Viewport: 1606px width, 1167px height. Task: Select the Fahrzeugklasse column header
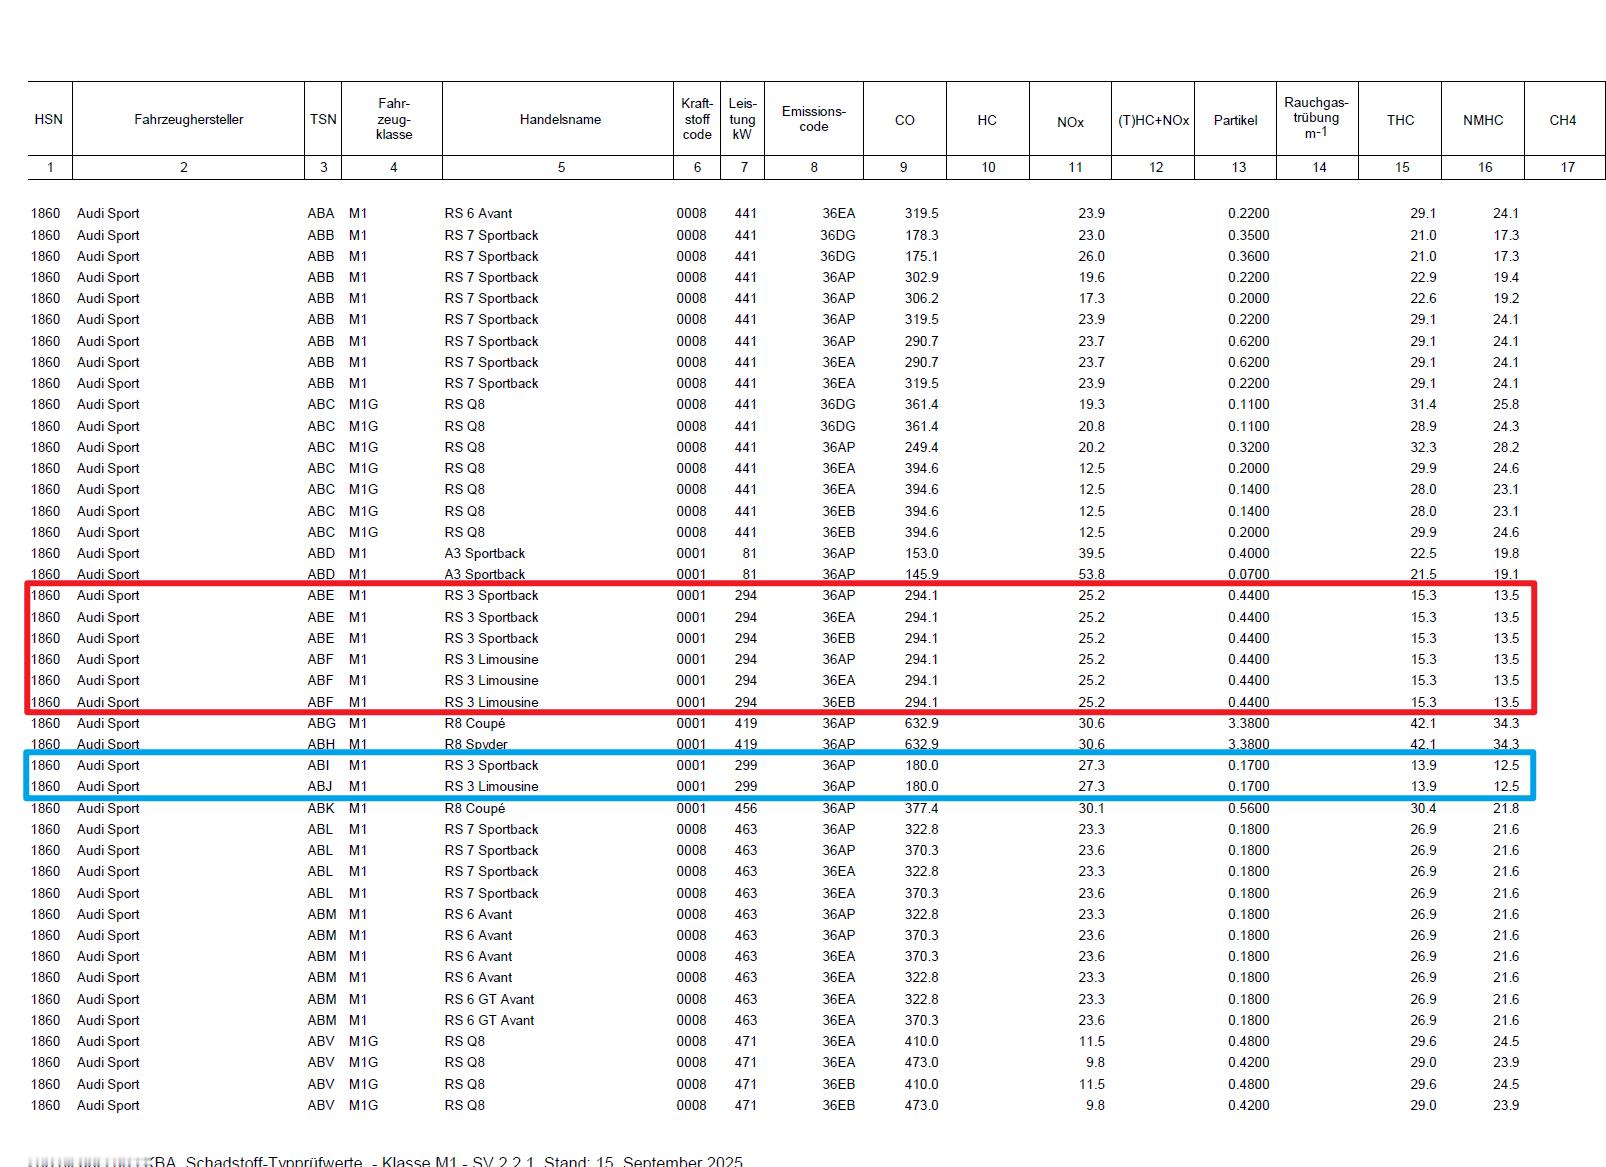(x=394, y=119)
